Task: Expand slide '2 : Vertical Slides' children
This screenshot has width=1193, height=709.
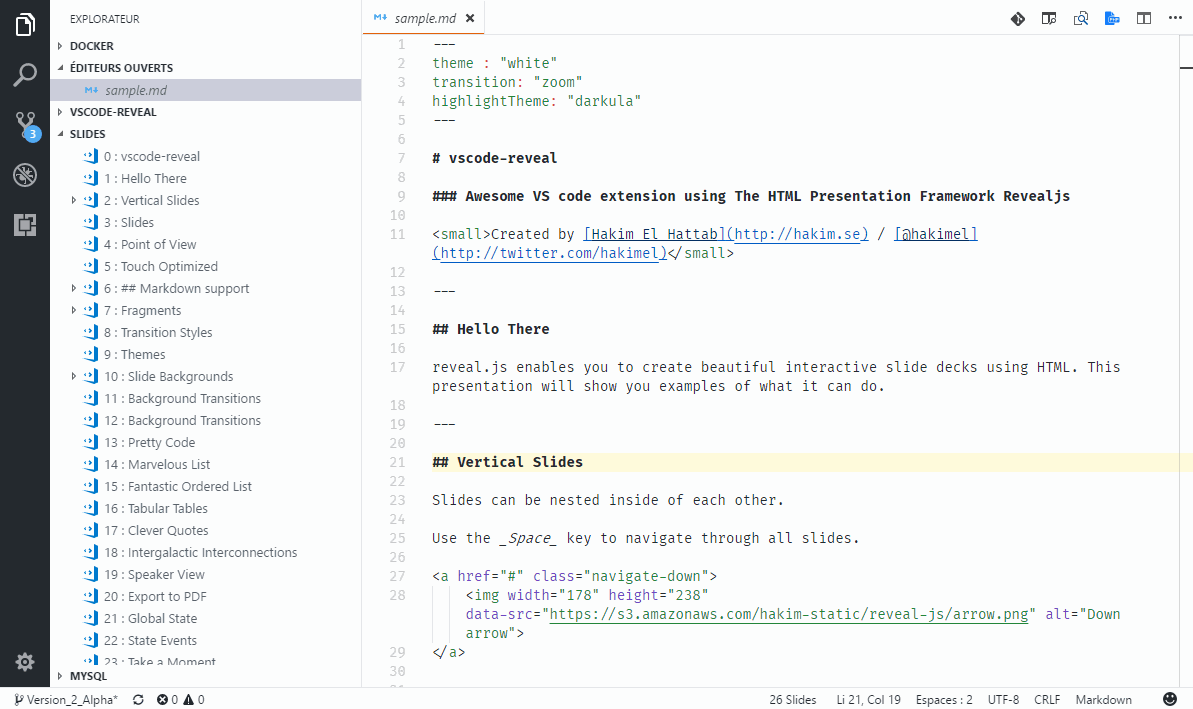Action: (x=74, y=200)
